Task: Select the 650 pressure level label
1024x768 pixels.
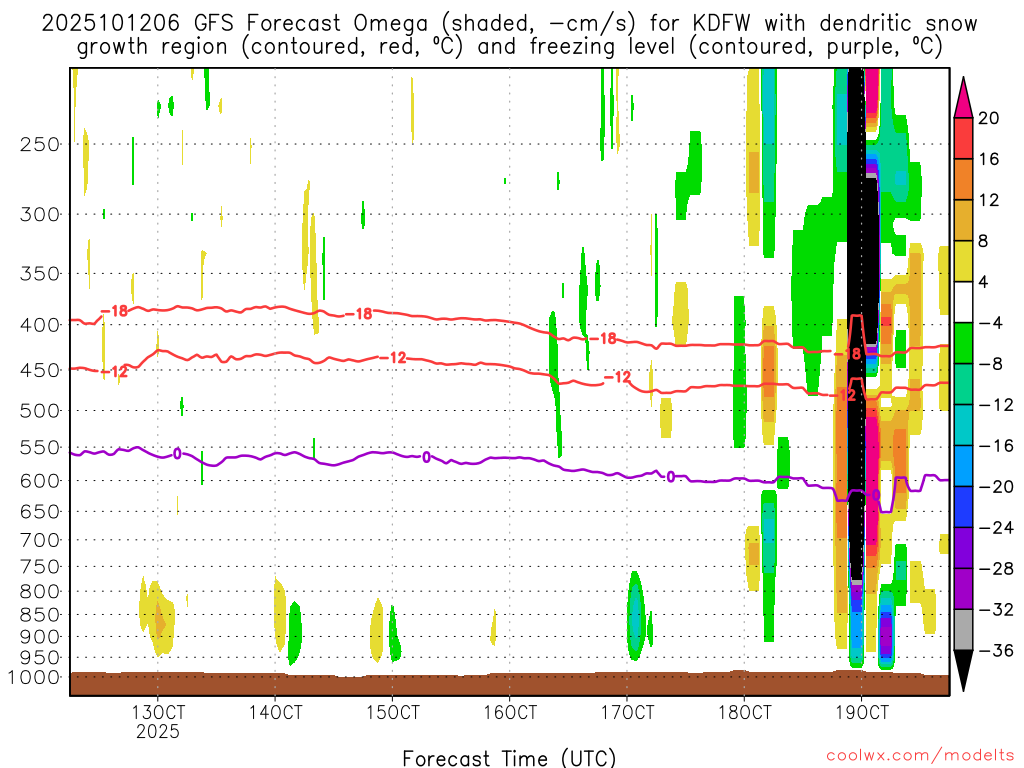Action: click(x=40, y=511)
